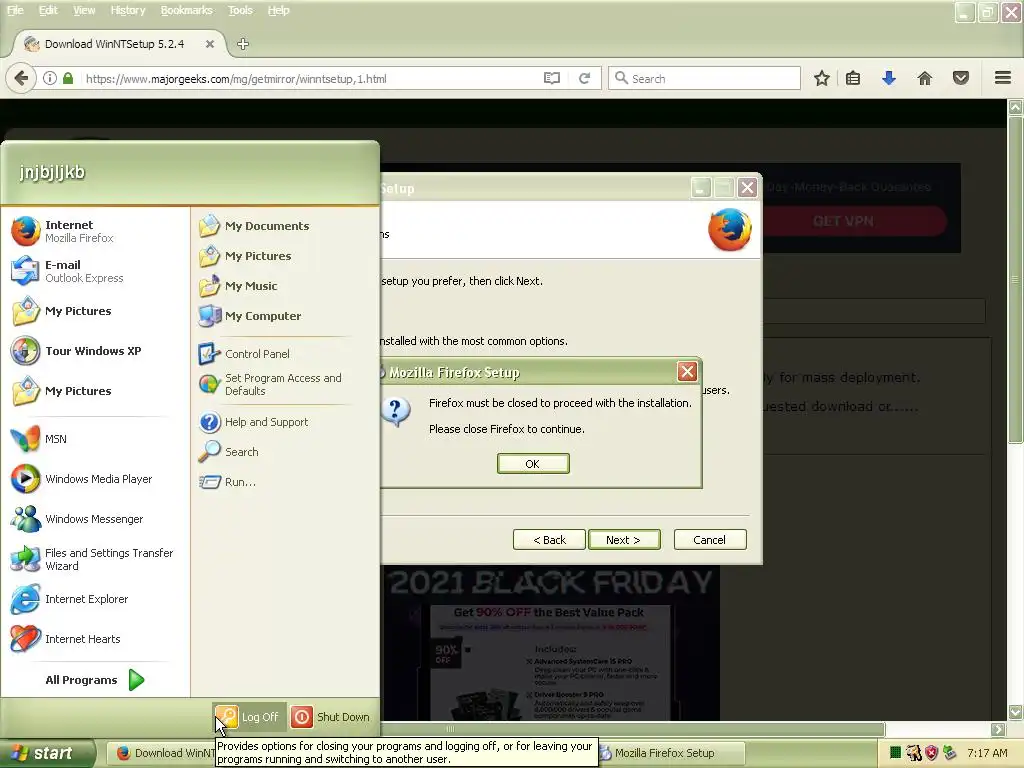Open the Bookmarks menu
Screen dimensions: 1024x768
(187, 10)
